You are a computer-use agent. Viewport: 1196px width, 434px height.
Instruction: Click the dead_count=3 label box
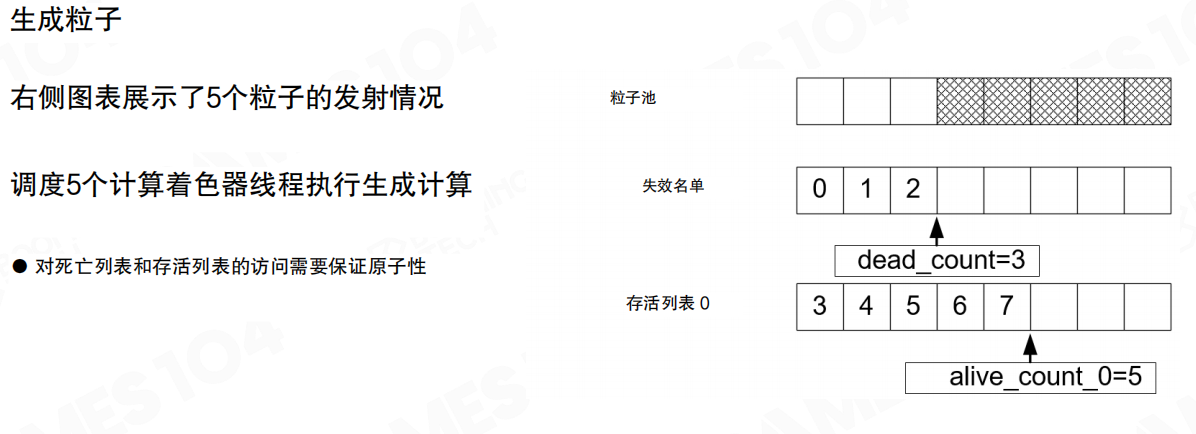937,261
